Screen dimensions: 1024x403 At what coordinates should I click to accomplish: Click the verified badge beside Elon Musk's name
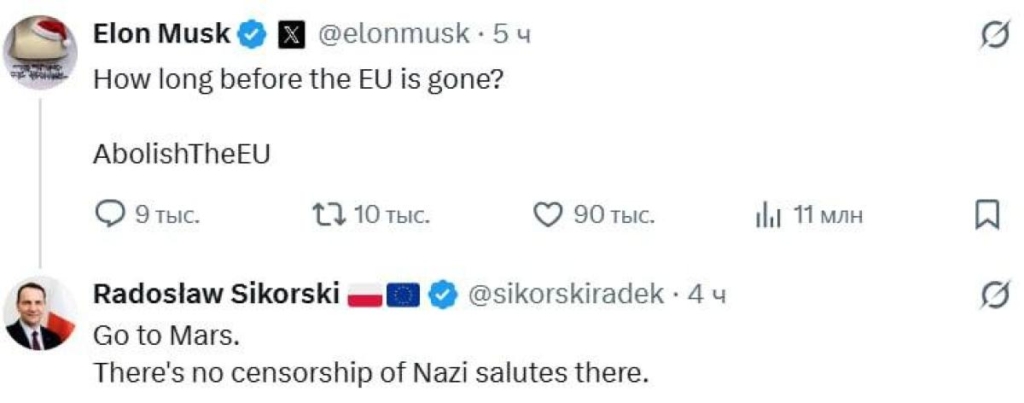click(252, 35)
